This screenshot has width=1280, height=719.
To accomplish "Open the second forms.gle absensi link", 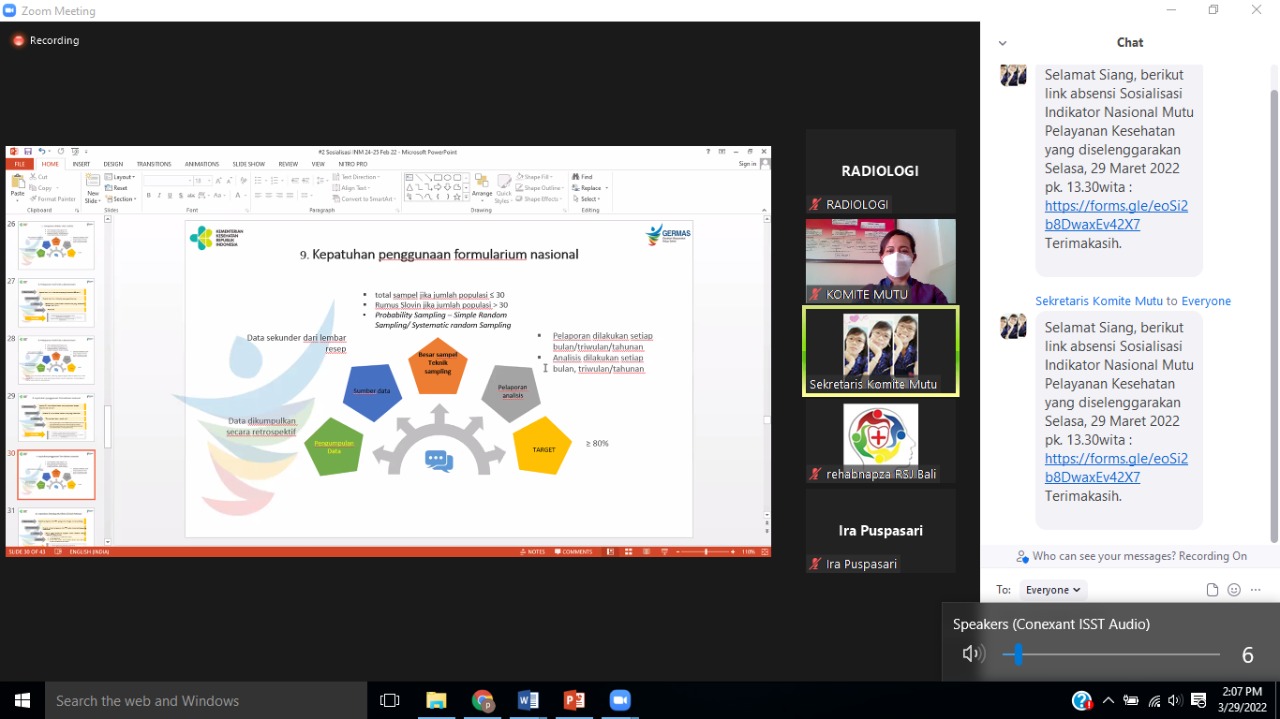I will pos(1116,468).
